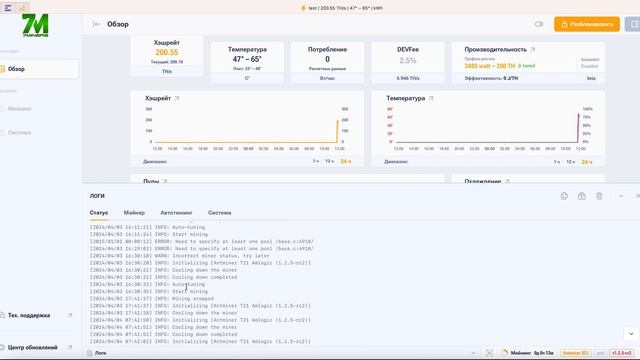Clear logs with the trash icon
This screenshot has width=640, height=360.
click(599, 196)
